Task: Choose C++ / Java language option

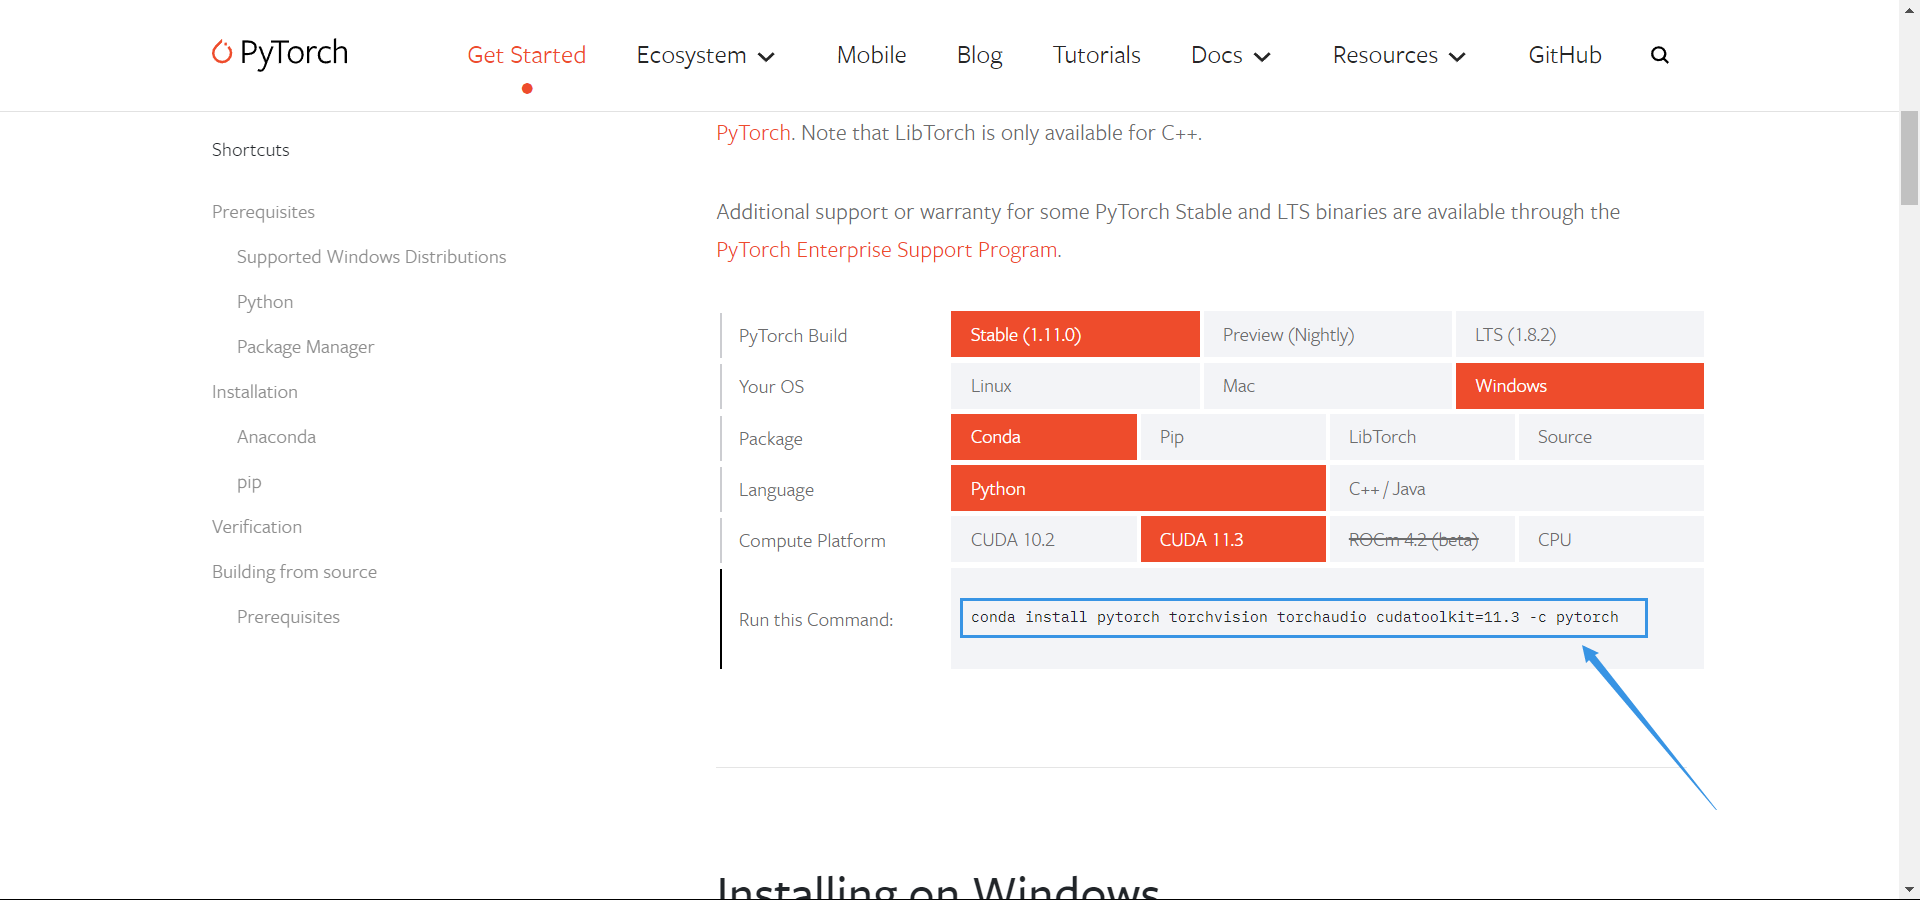Action: (x=1517, y=488)
